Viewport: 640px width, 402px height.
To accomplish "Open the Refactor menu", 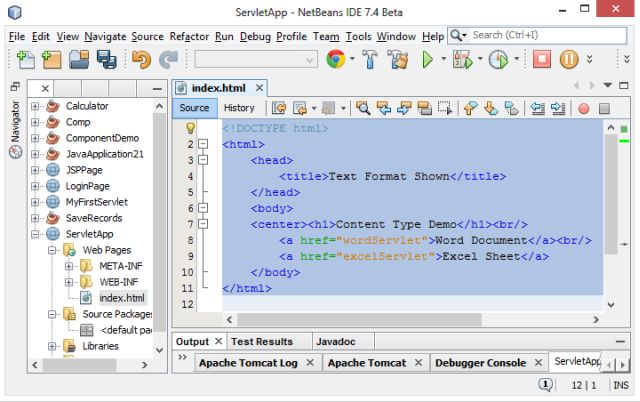I will [189, 37].
